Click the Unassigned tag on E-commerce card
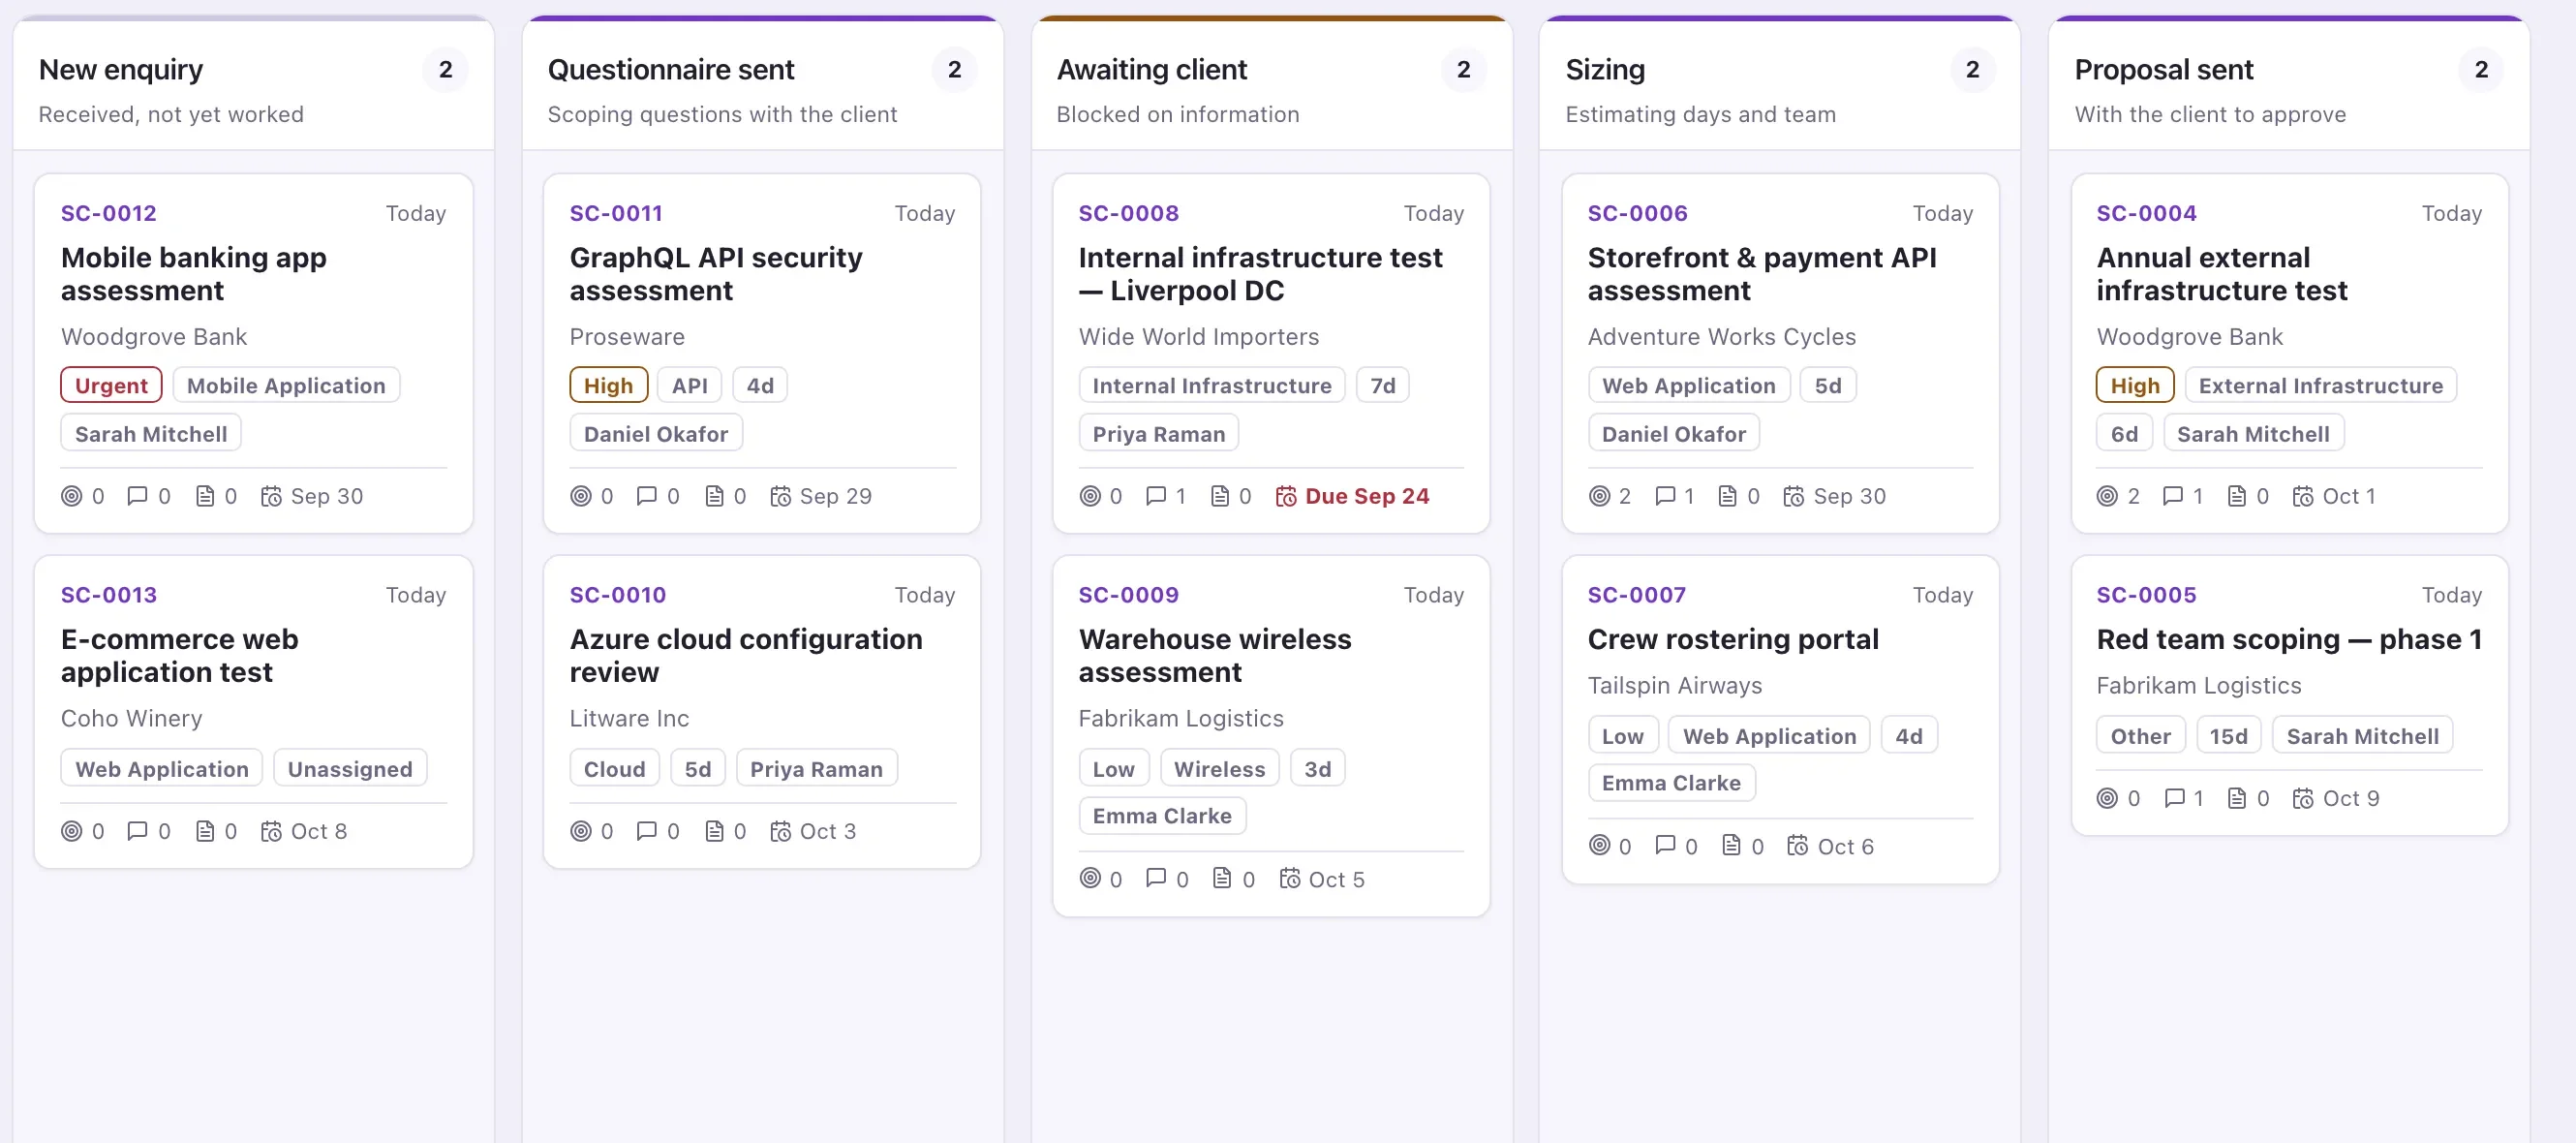Viewport: 2576px width, 1143px height. tap(350, 769)
